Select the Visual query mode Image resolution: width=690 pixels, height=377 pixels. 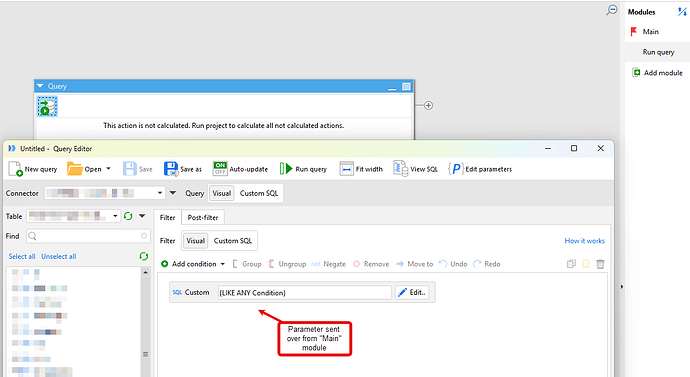point(221,193)
